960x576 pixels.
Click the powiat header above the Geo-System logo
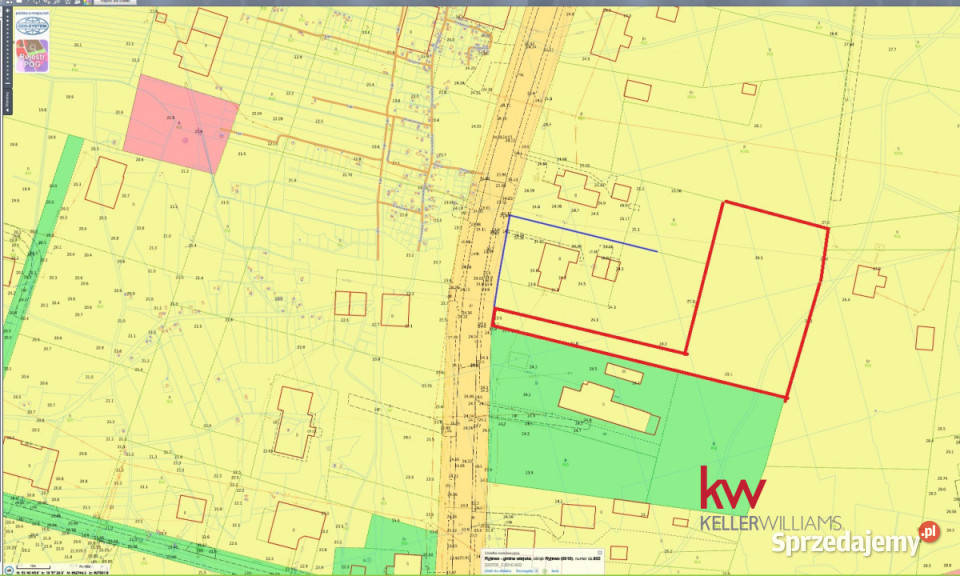(x=31, y=14)
